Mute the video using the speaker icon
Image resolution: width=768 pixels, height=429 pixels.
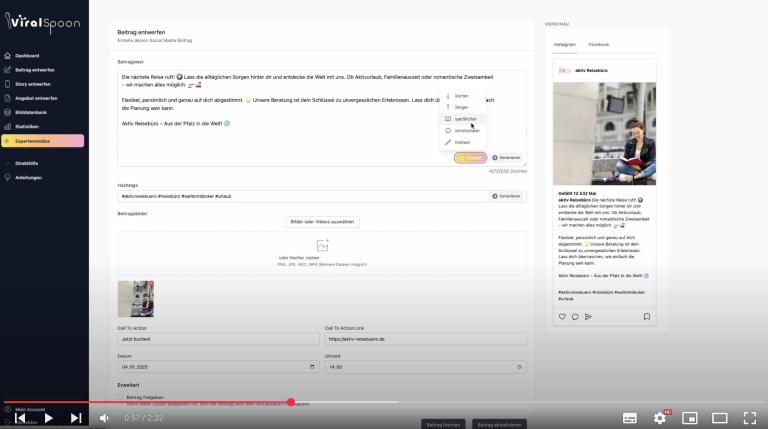pos(104,417)
